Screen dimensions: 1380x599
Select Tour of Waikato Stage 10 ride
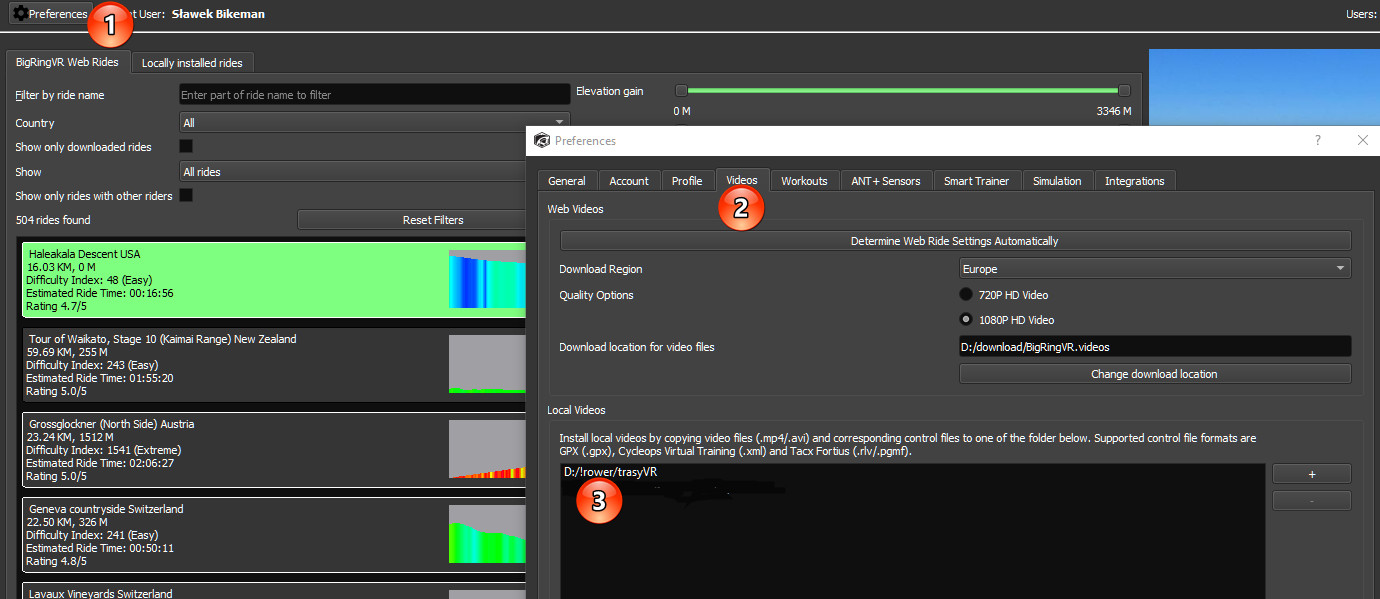click(x=274, y=365)
